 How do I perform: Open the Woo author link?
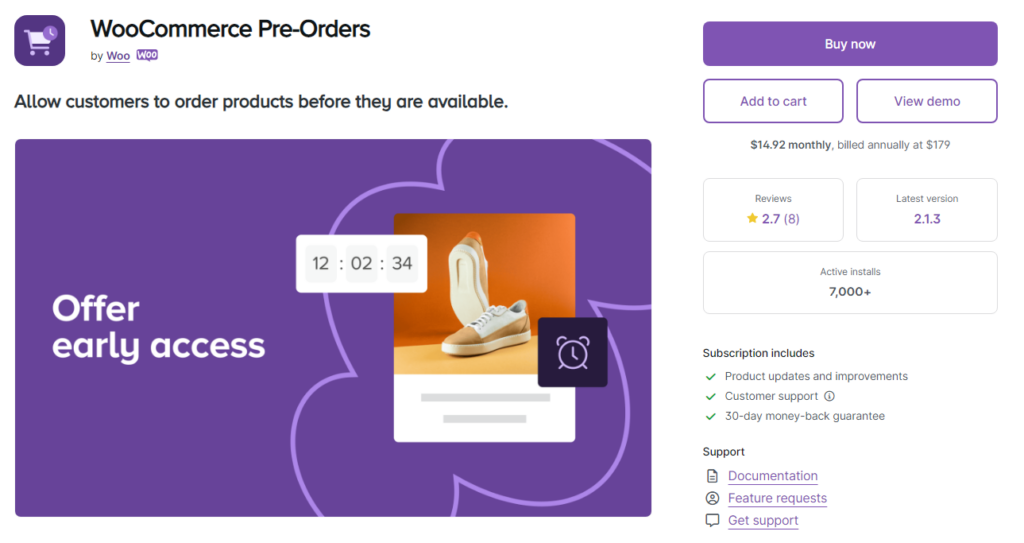click(118, 56)
